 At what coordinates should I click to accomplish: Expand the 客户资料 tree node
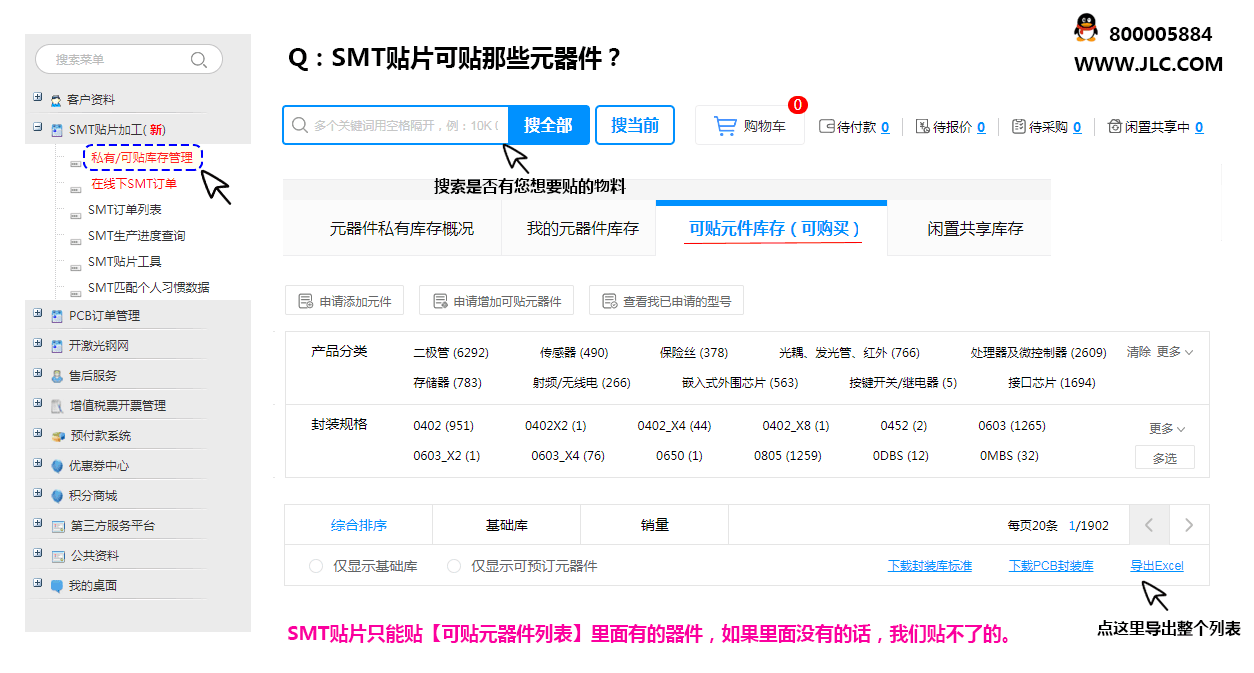coord(38,98)
